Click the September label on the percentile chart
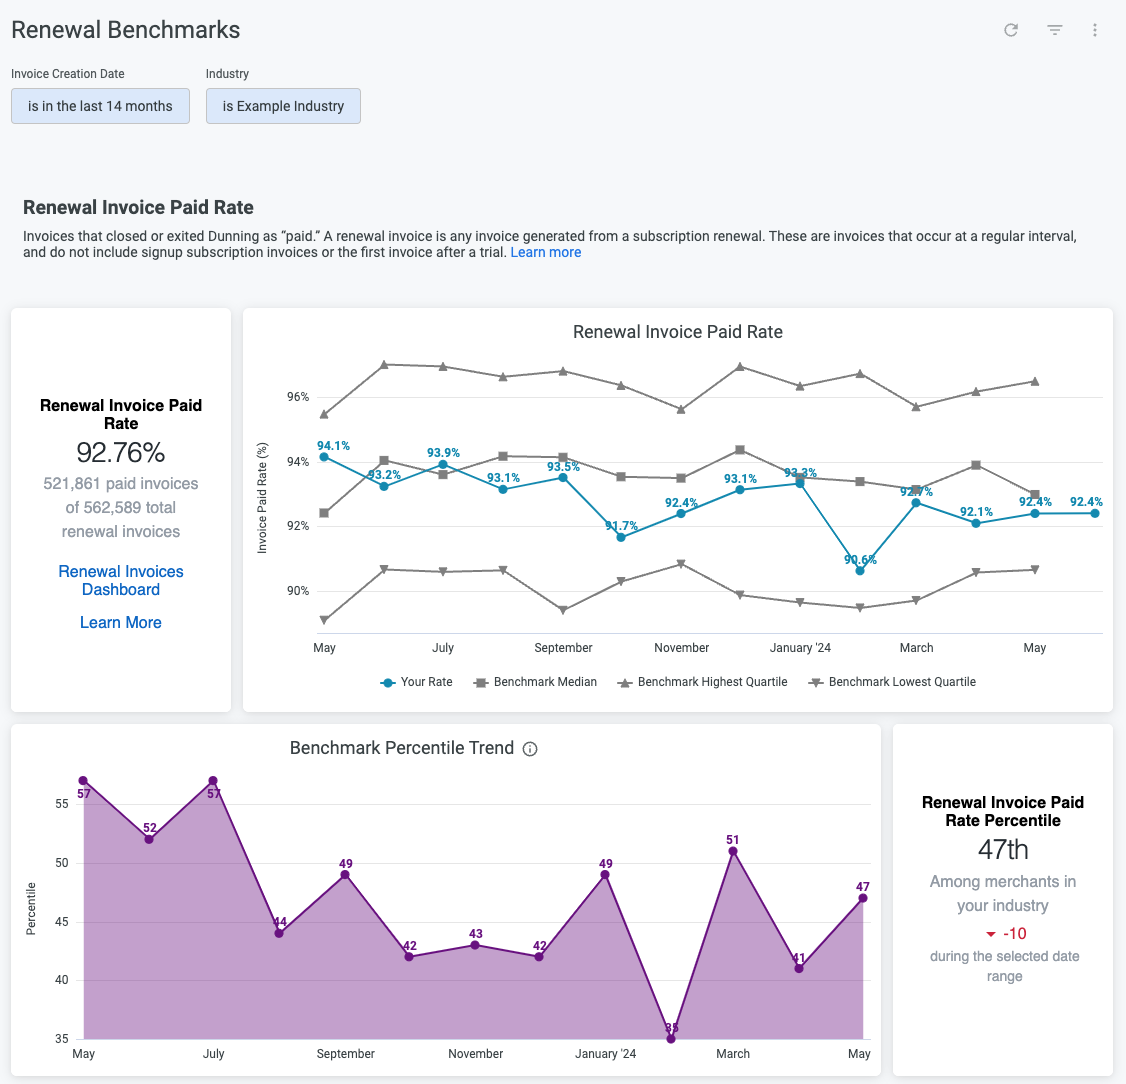The height and width of the screenshot is (1084, 1126). click(x=345, y=1054)
